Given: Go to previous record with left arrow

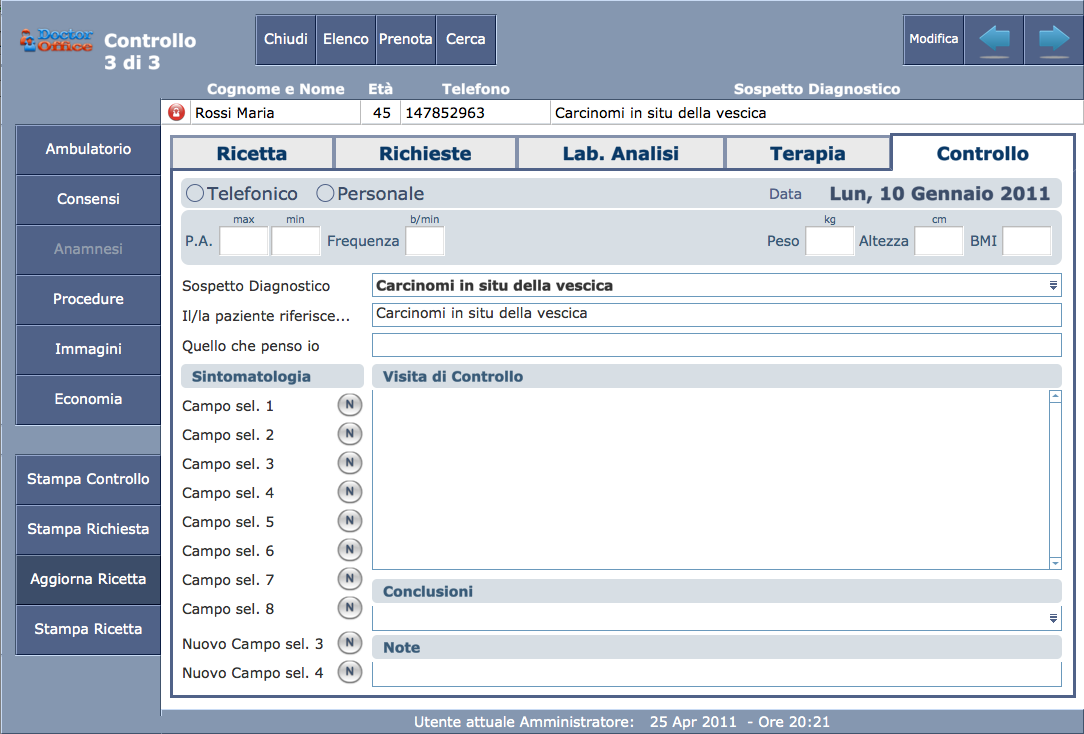Looking at the screenshot, I should (x=994, y=40).
